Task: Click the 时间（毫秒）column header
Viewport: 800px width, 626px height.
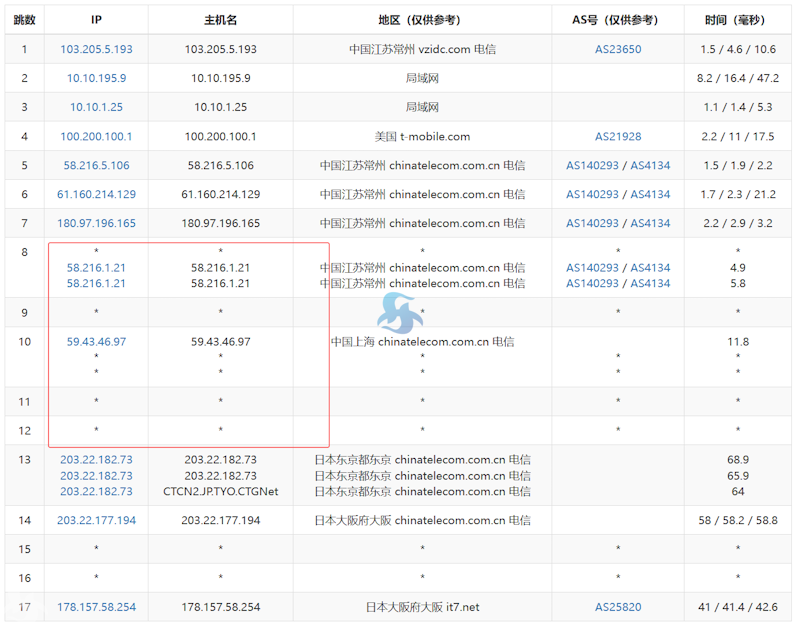Action: (x=738, y=20)
